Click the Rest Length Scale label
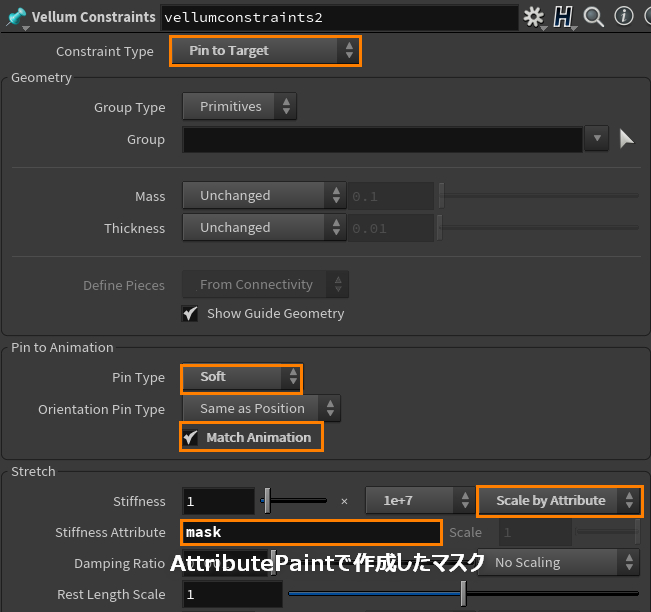The height and width of the screenshot is (612, 651). pyautogui.click(x=111, y=595)
